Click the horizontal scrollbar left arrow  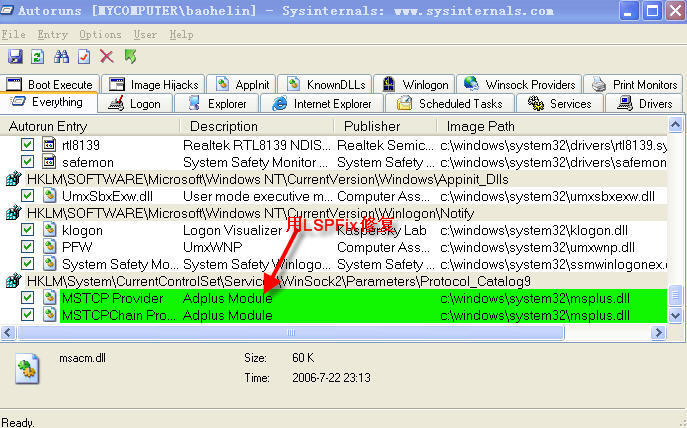click(7, 332)
